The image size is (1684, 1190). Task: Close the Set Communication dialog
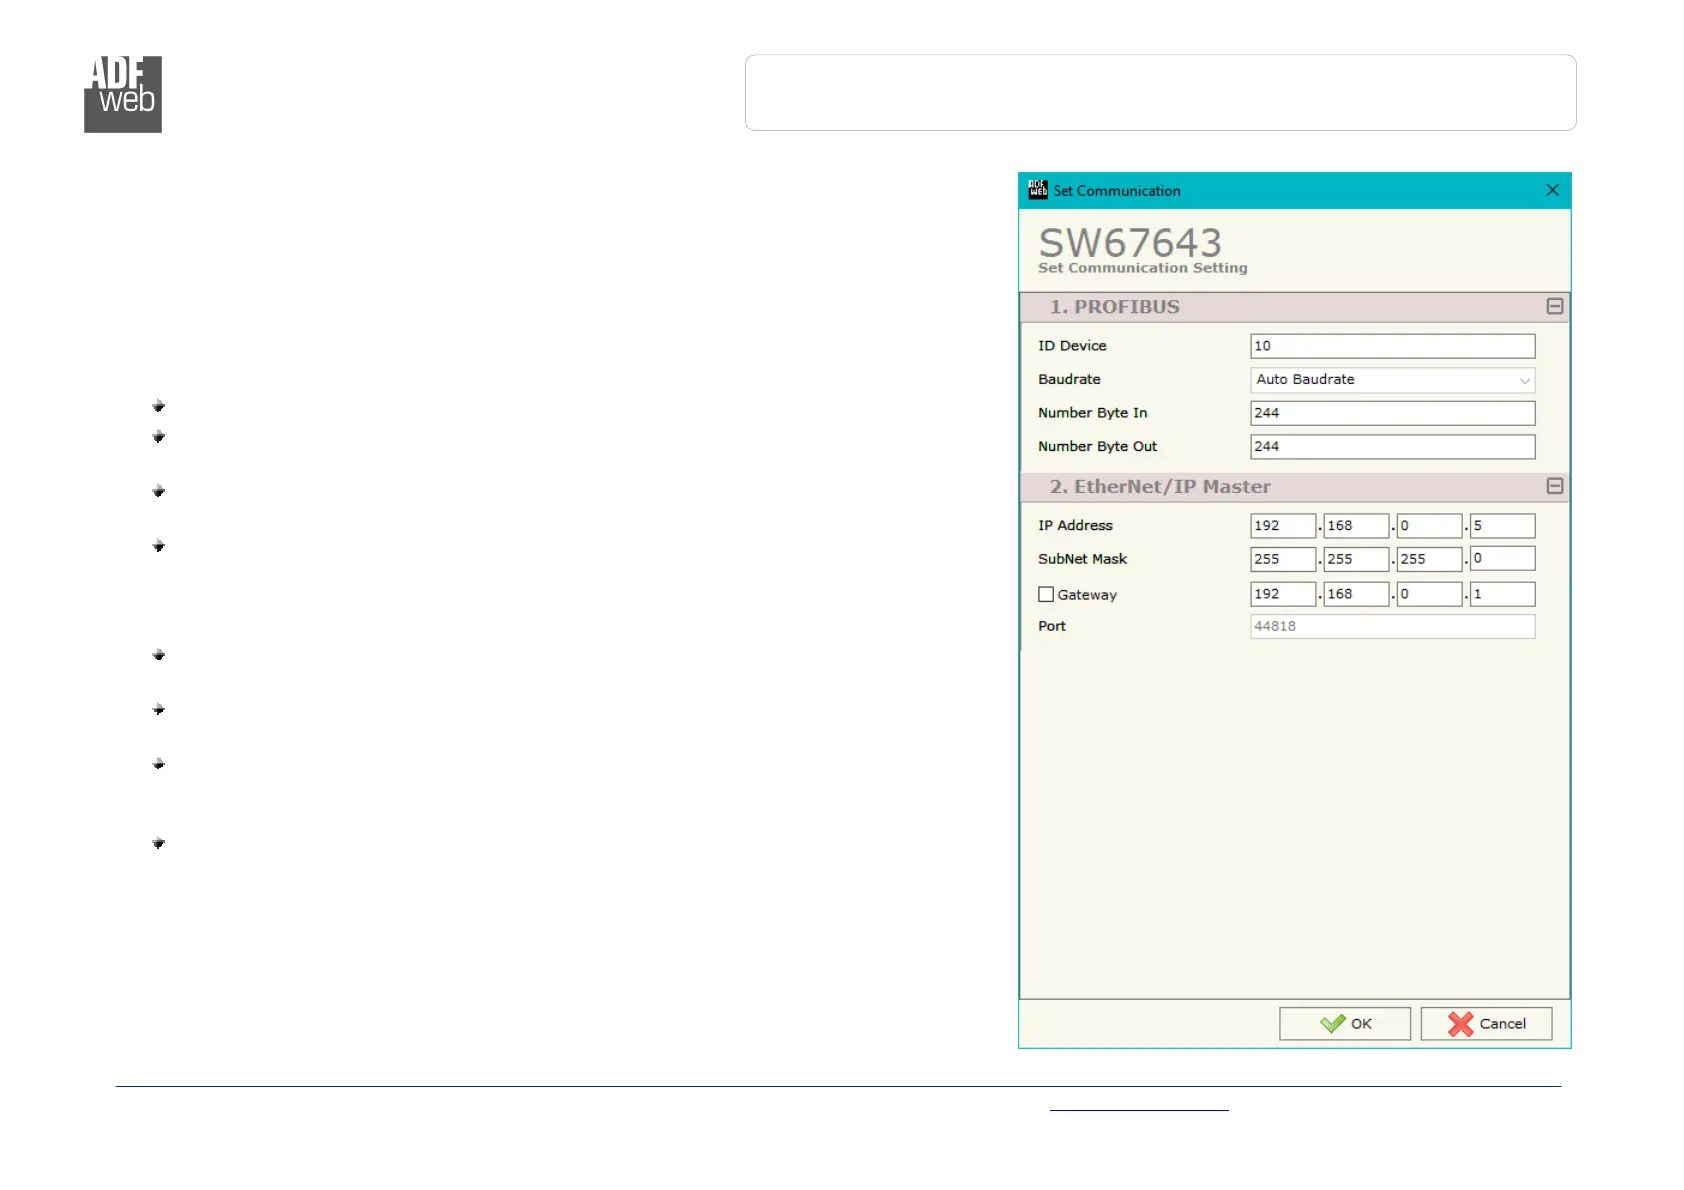(1551, 190)
